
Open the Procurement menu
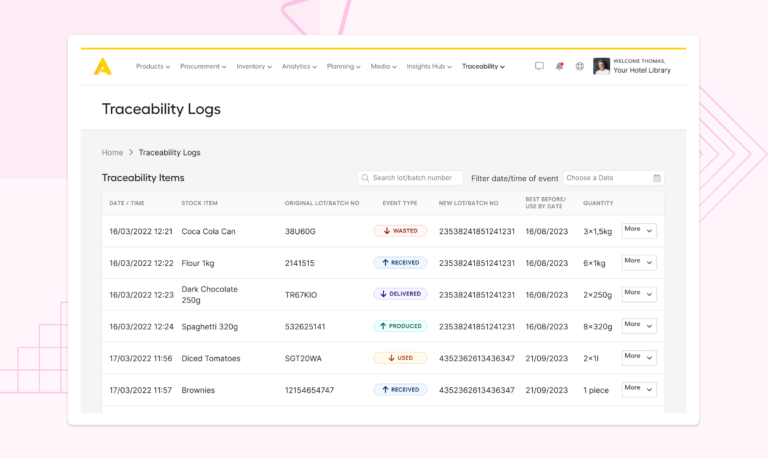click(203, 67)
